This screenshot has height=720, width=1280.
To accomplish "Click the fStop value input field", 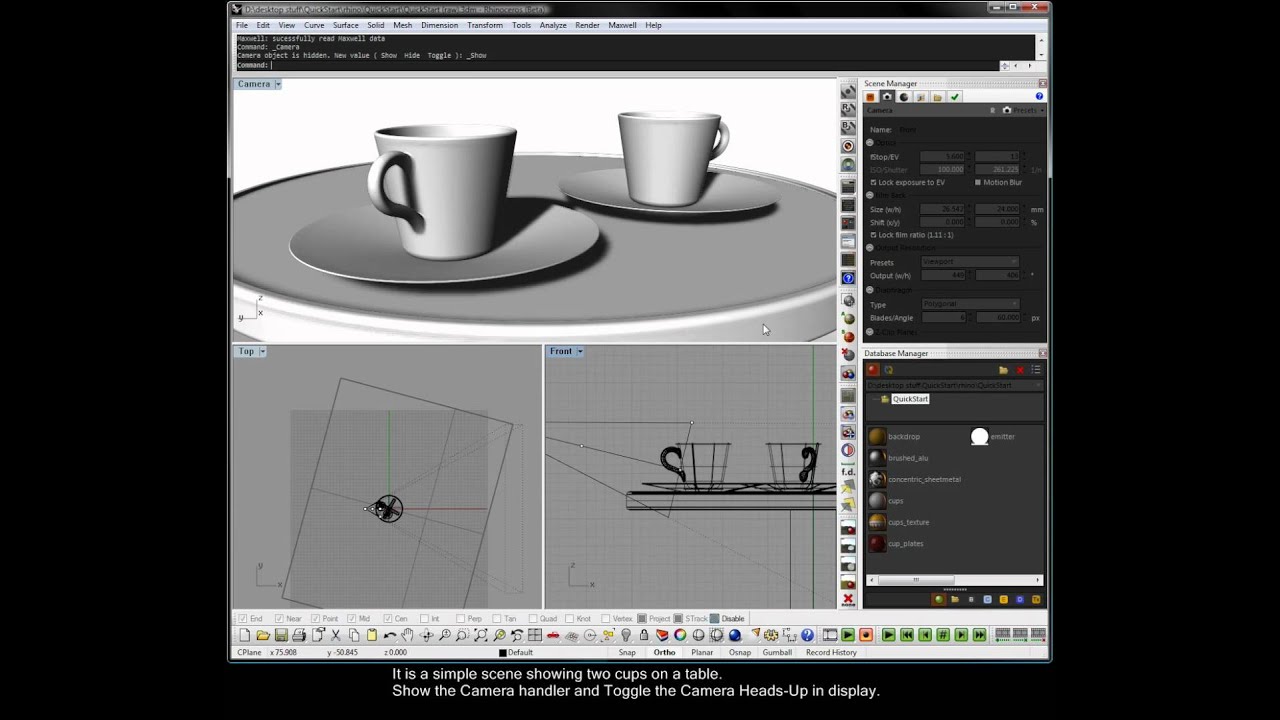I will pyautogui.click(x=943, y=156).
